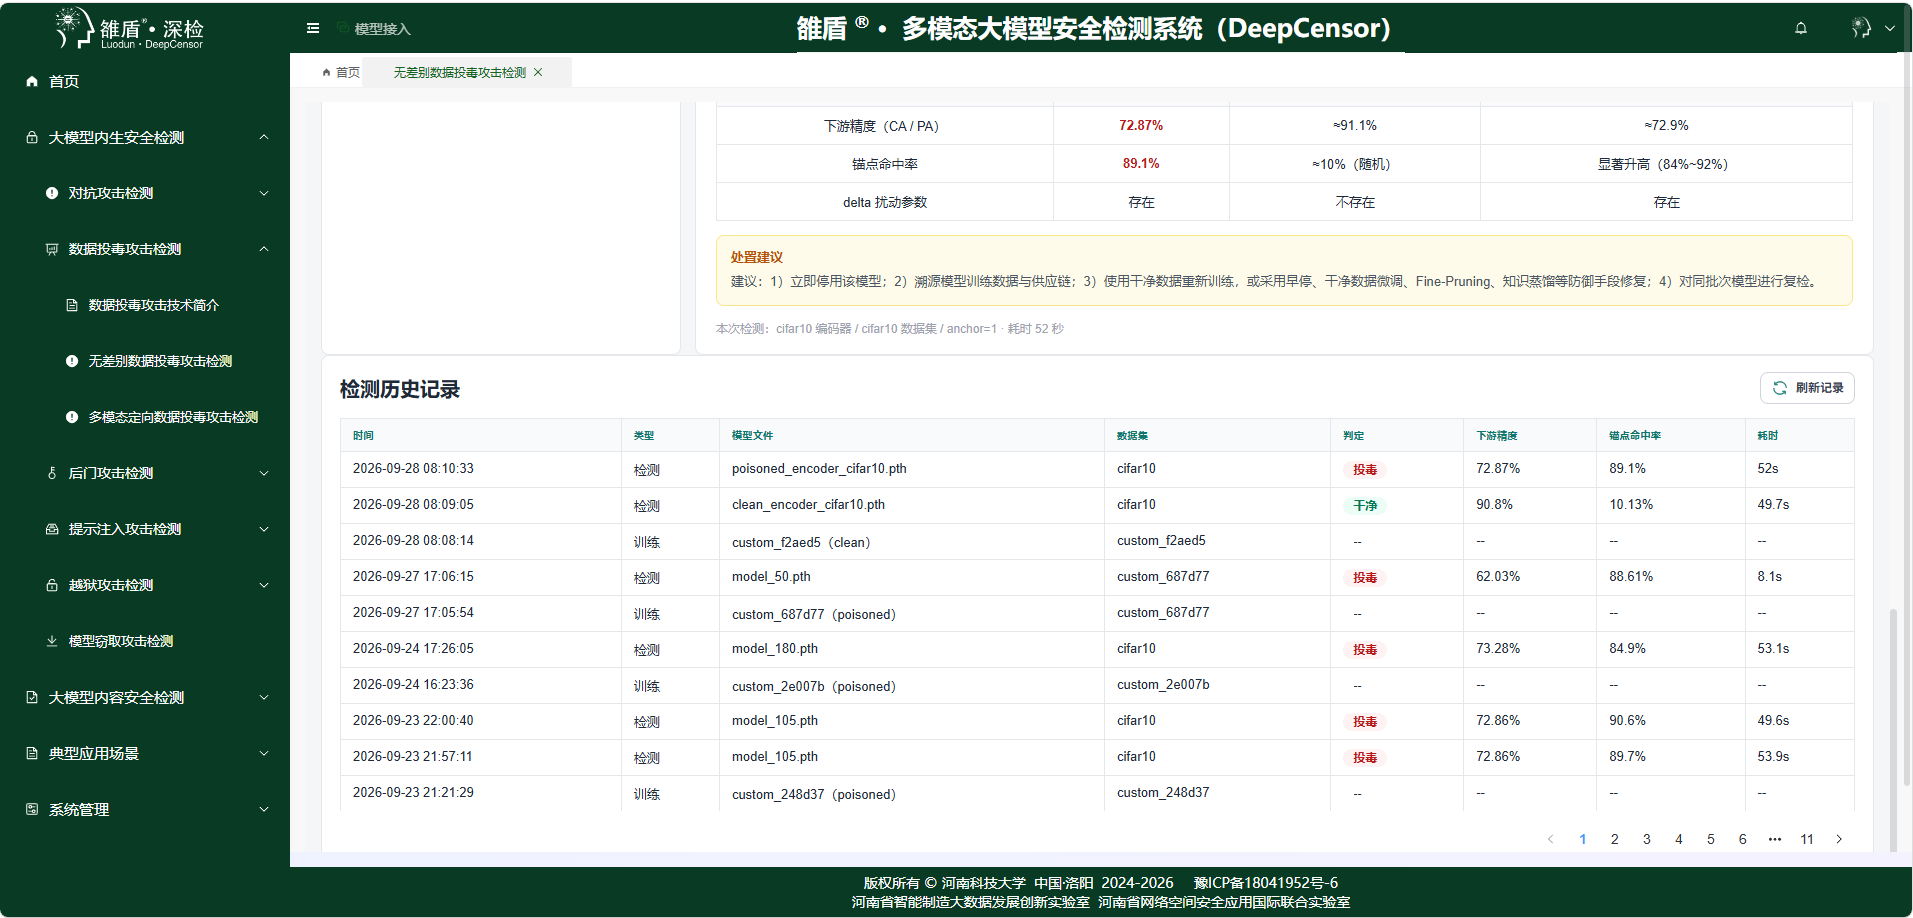This screenshot has width=1913, height=918.
Task: Expand the 对抗攻击检测 submenu chevron
Action: click(264, 193)
